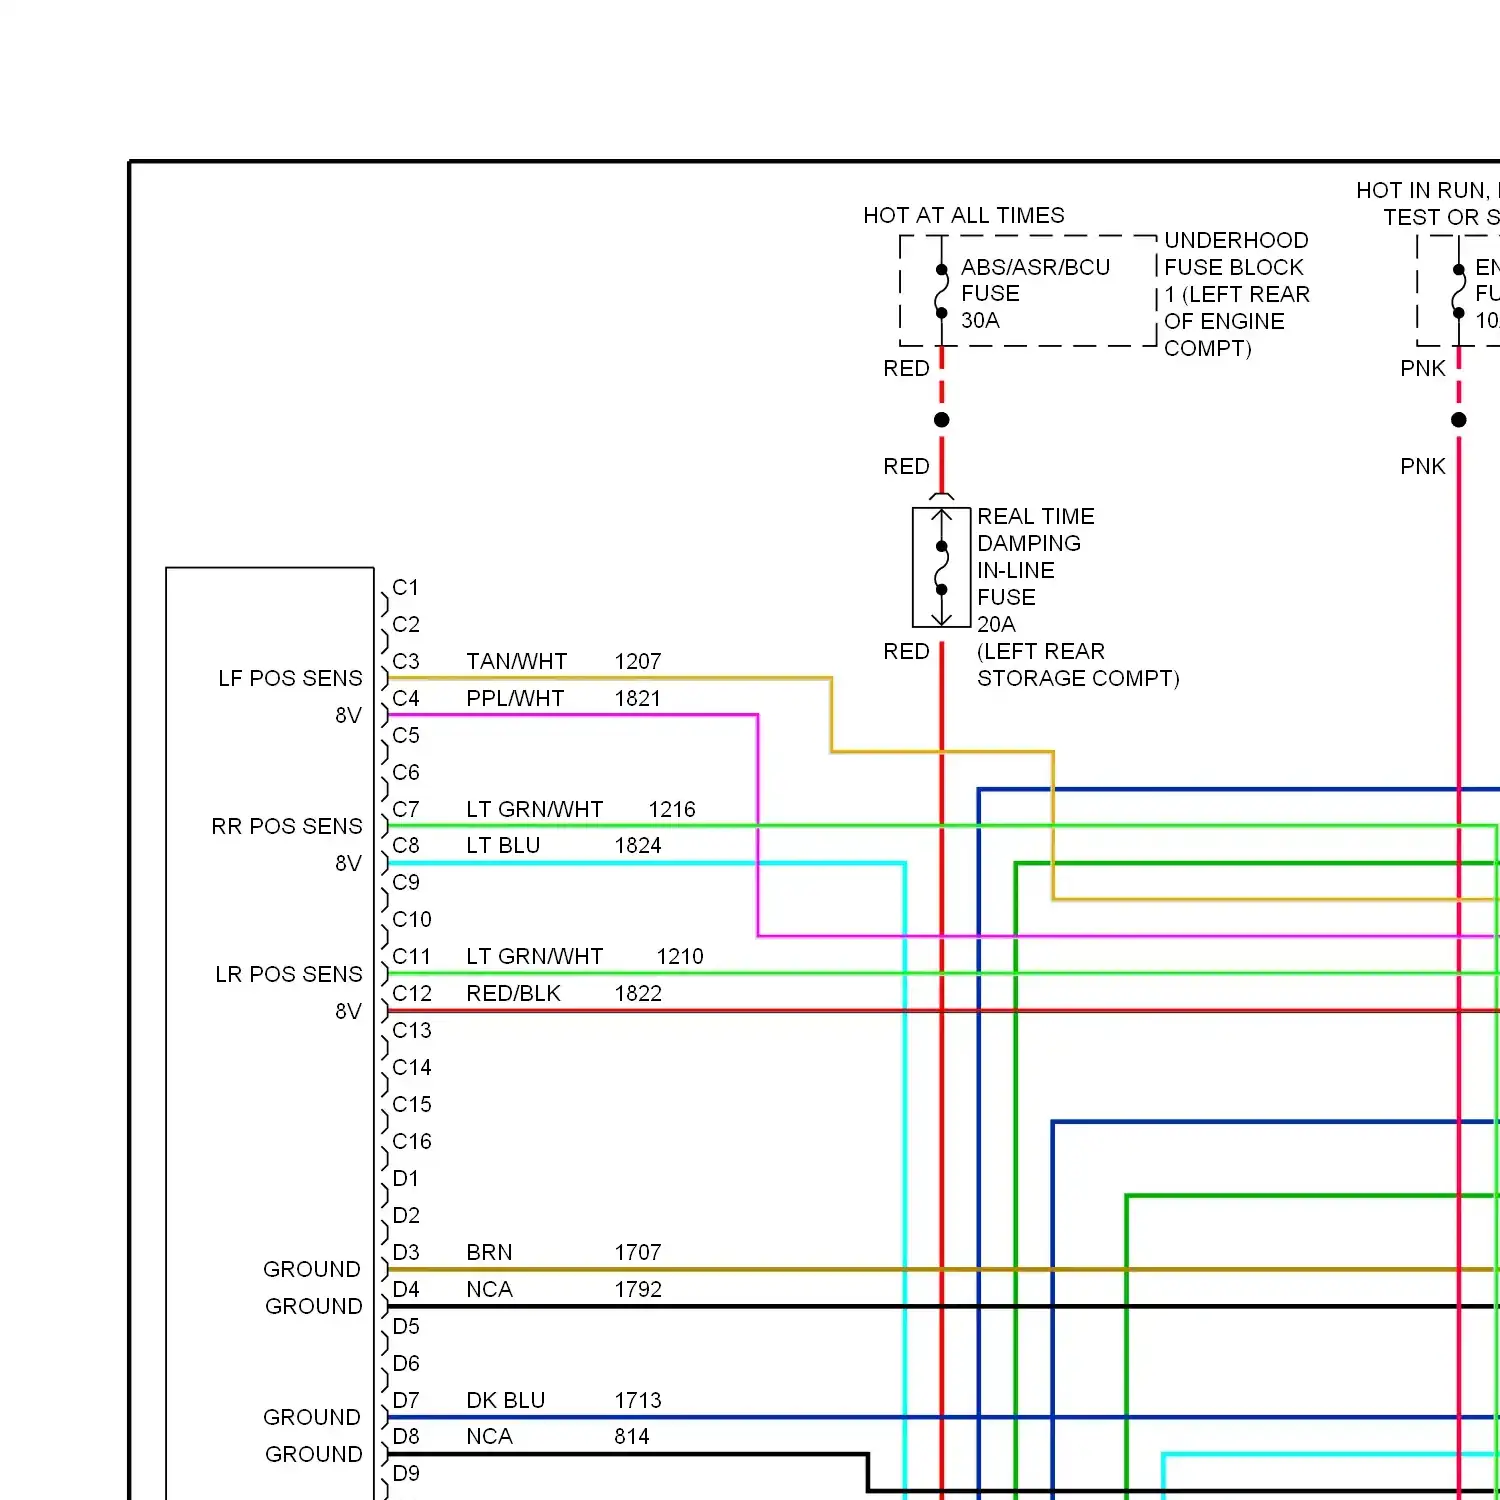Click connector pin label 'D2'
This screenshot has width=1500, height=1500.
[406, 1216]
